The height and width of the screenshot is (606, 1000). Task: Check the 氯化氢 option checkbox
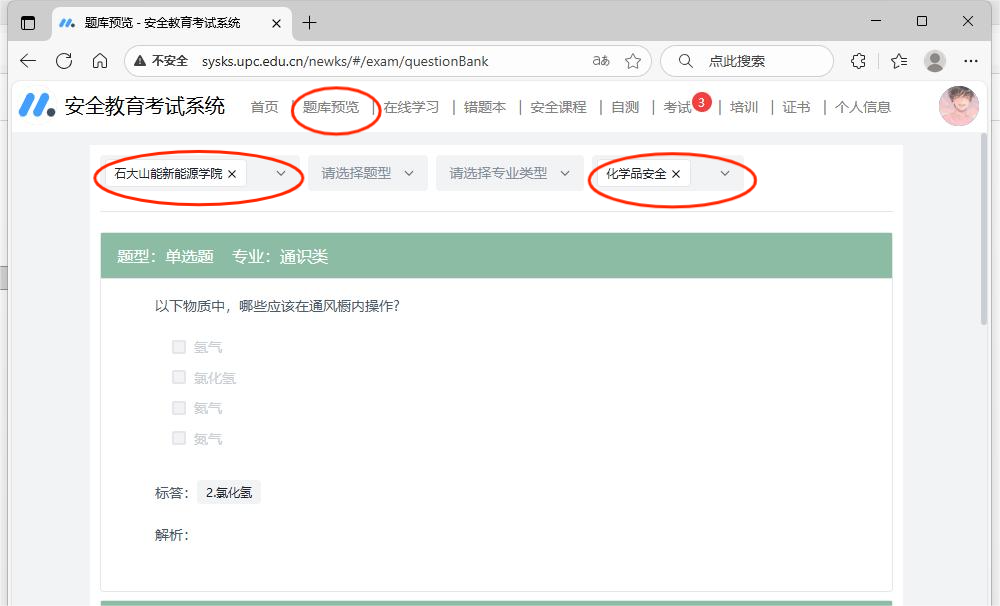pyautogui.click(x=179, y=378)
